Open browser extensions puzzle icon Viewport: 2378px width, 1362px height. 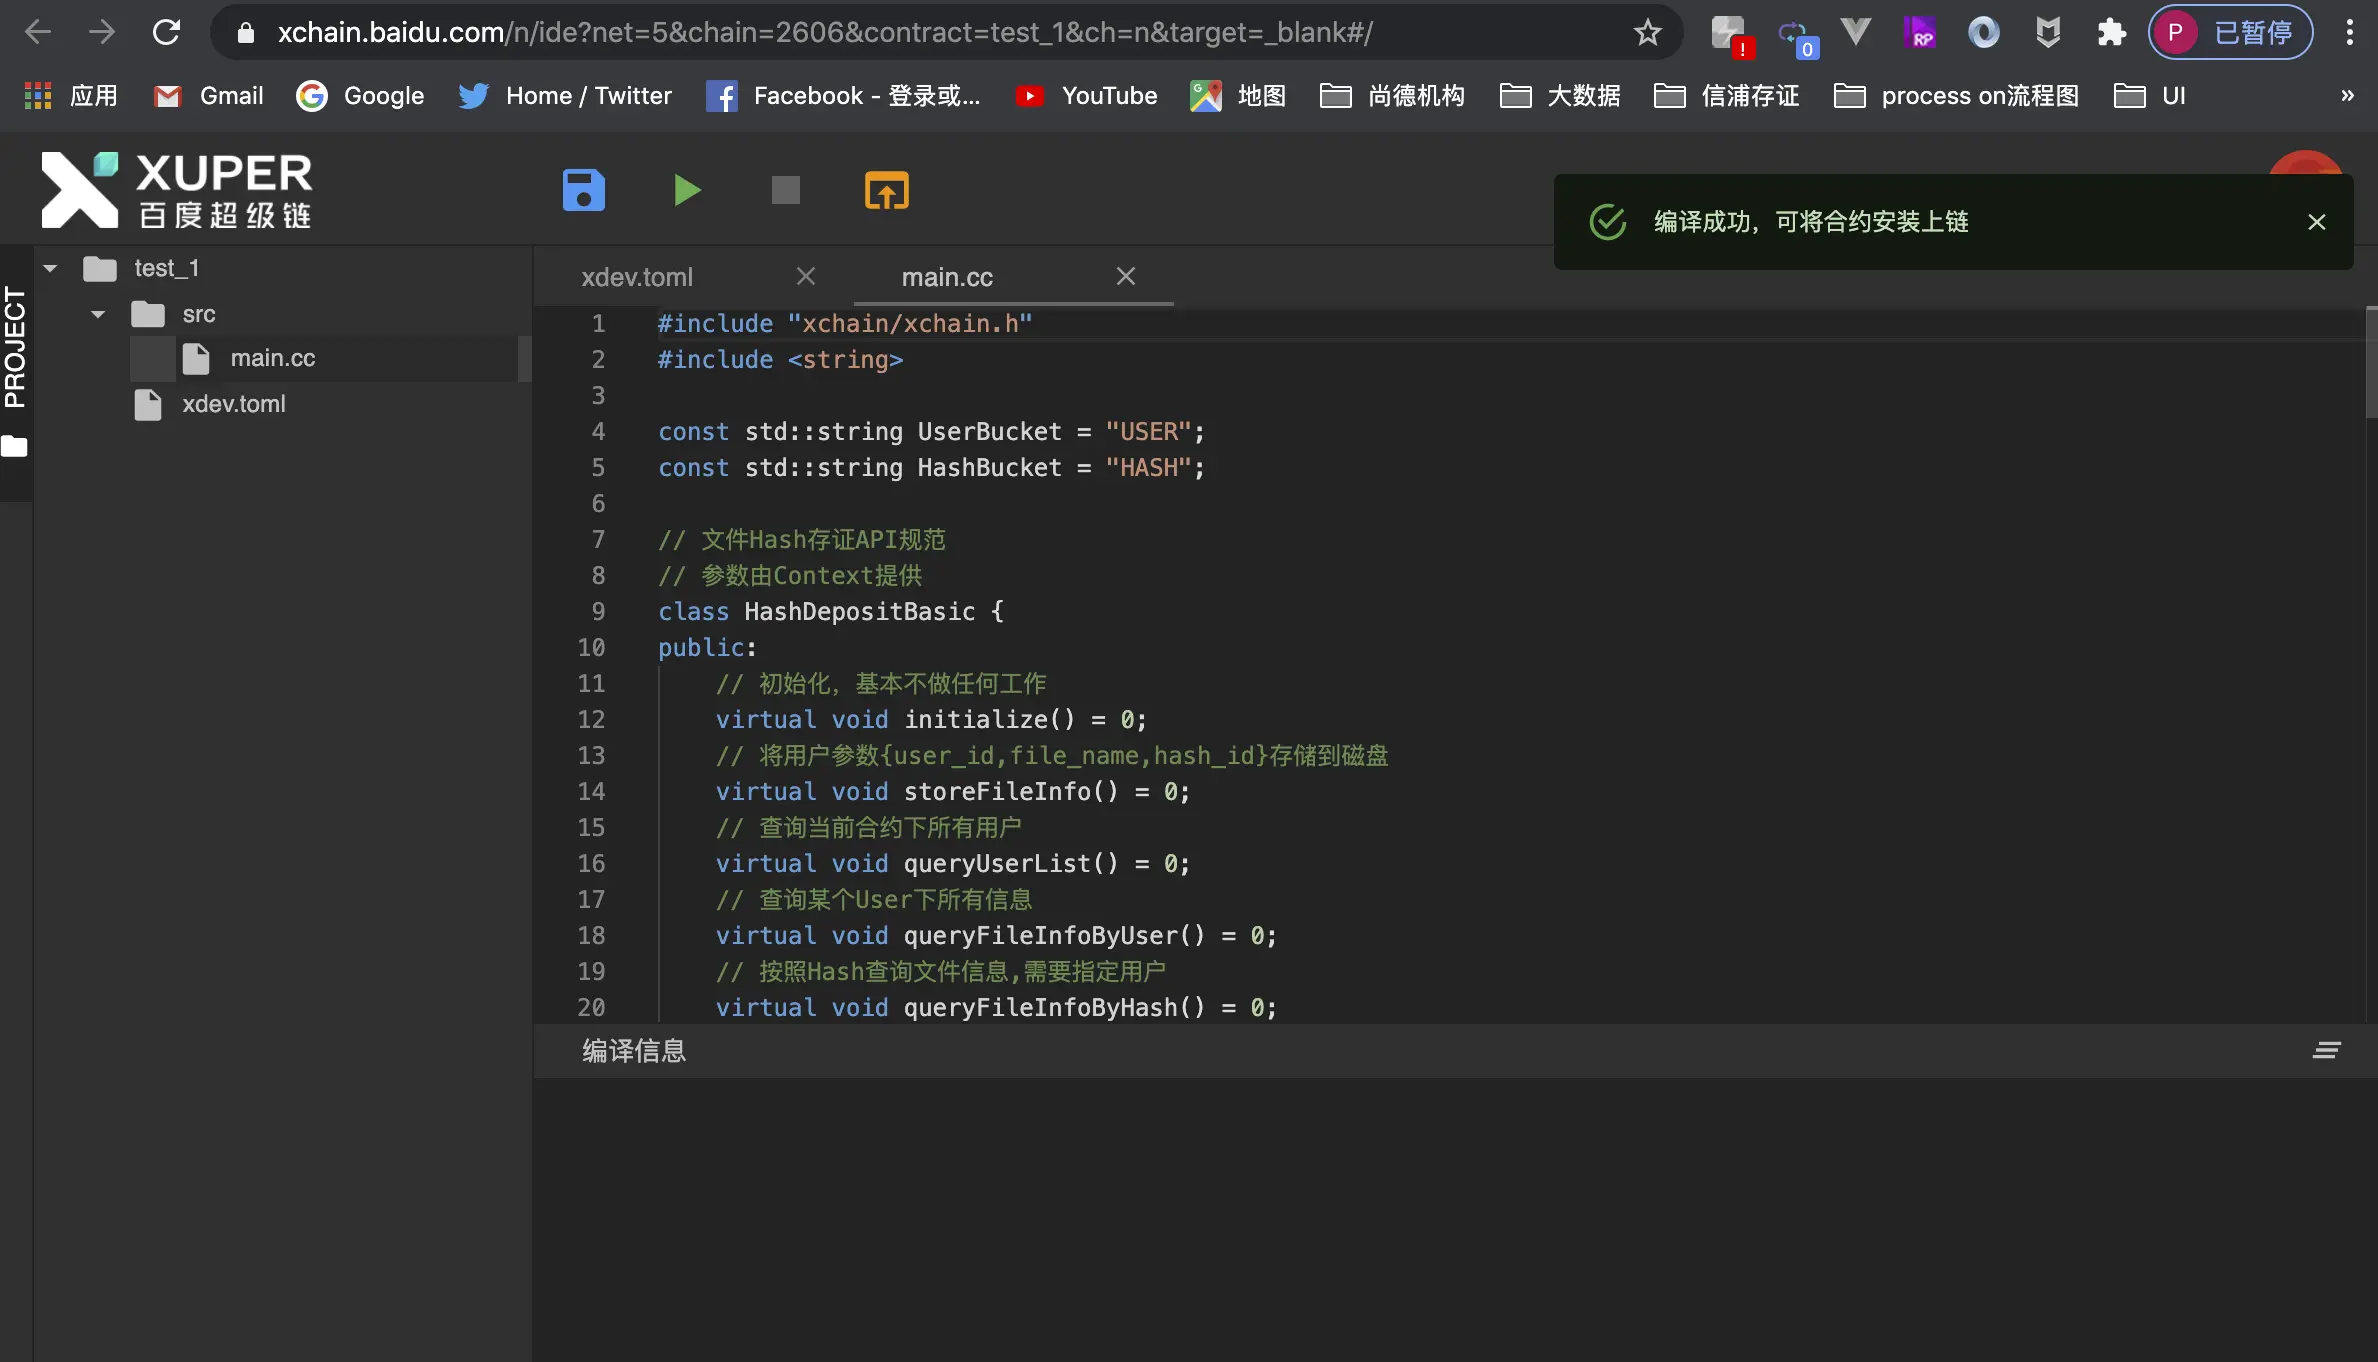click(x=2111, y=33)
